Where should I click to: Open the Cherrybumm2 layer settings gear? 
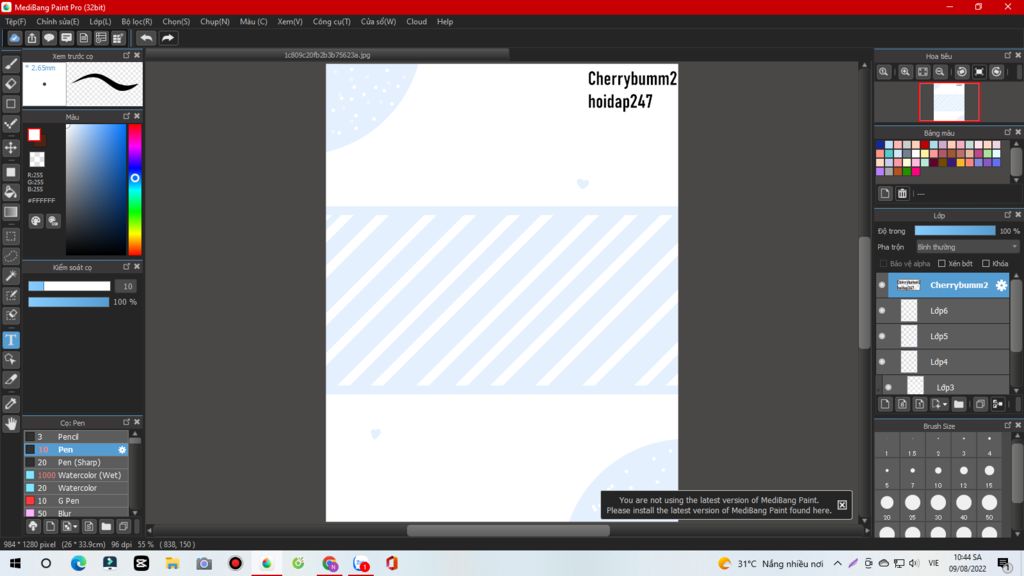coord(1001,285)
